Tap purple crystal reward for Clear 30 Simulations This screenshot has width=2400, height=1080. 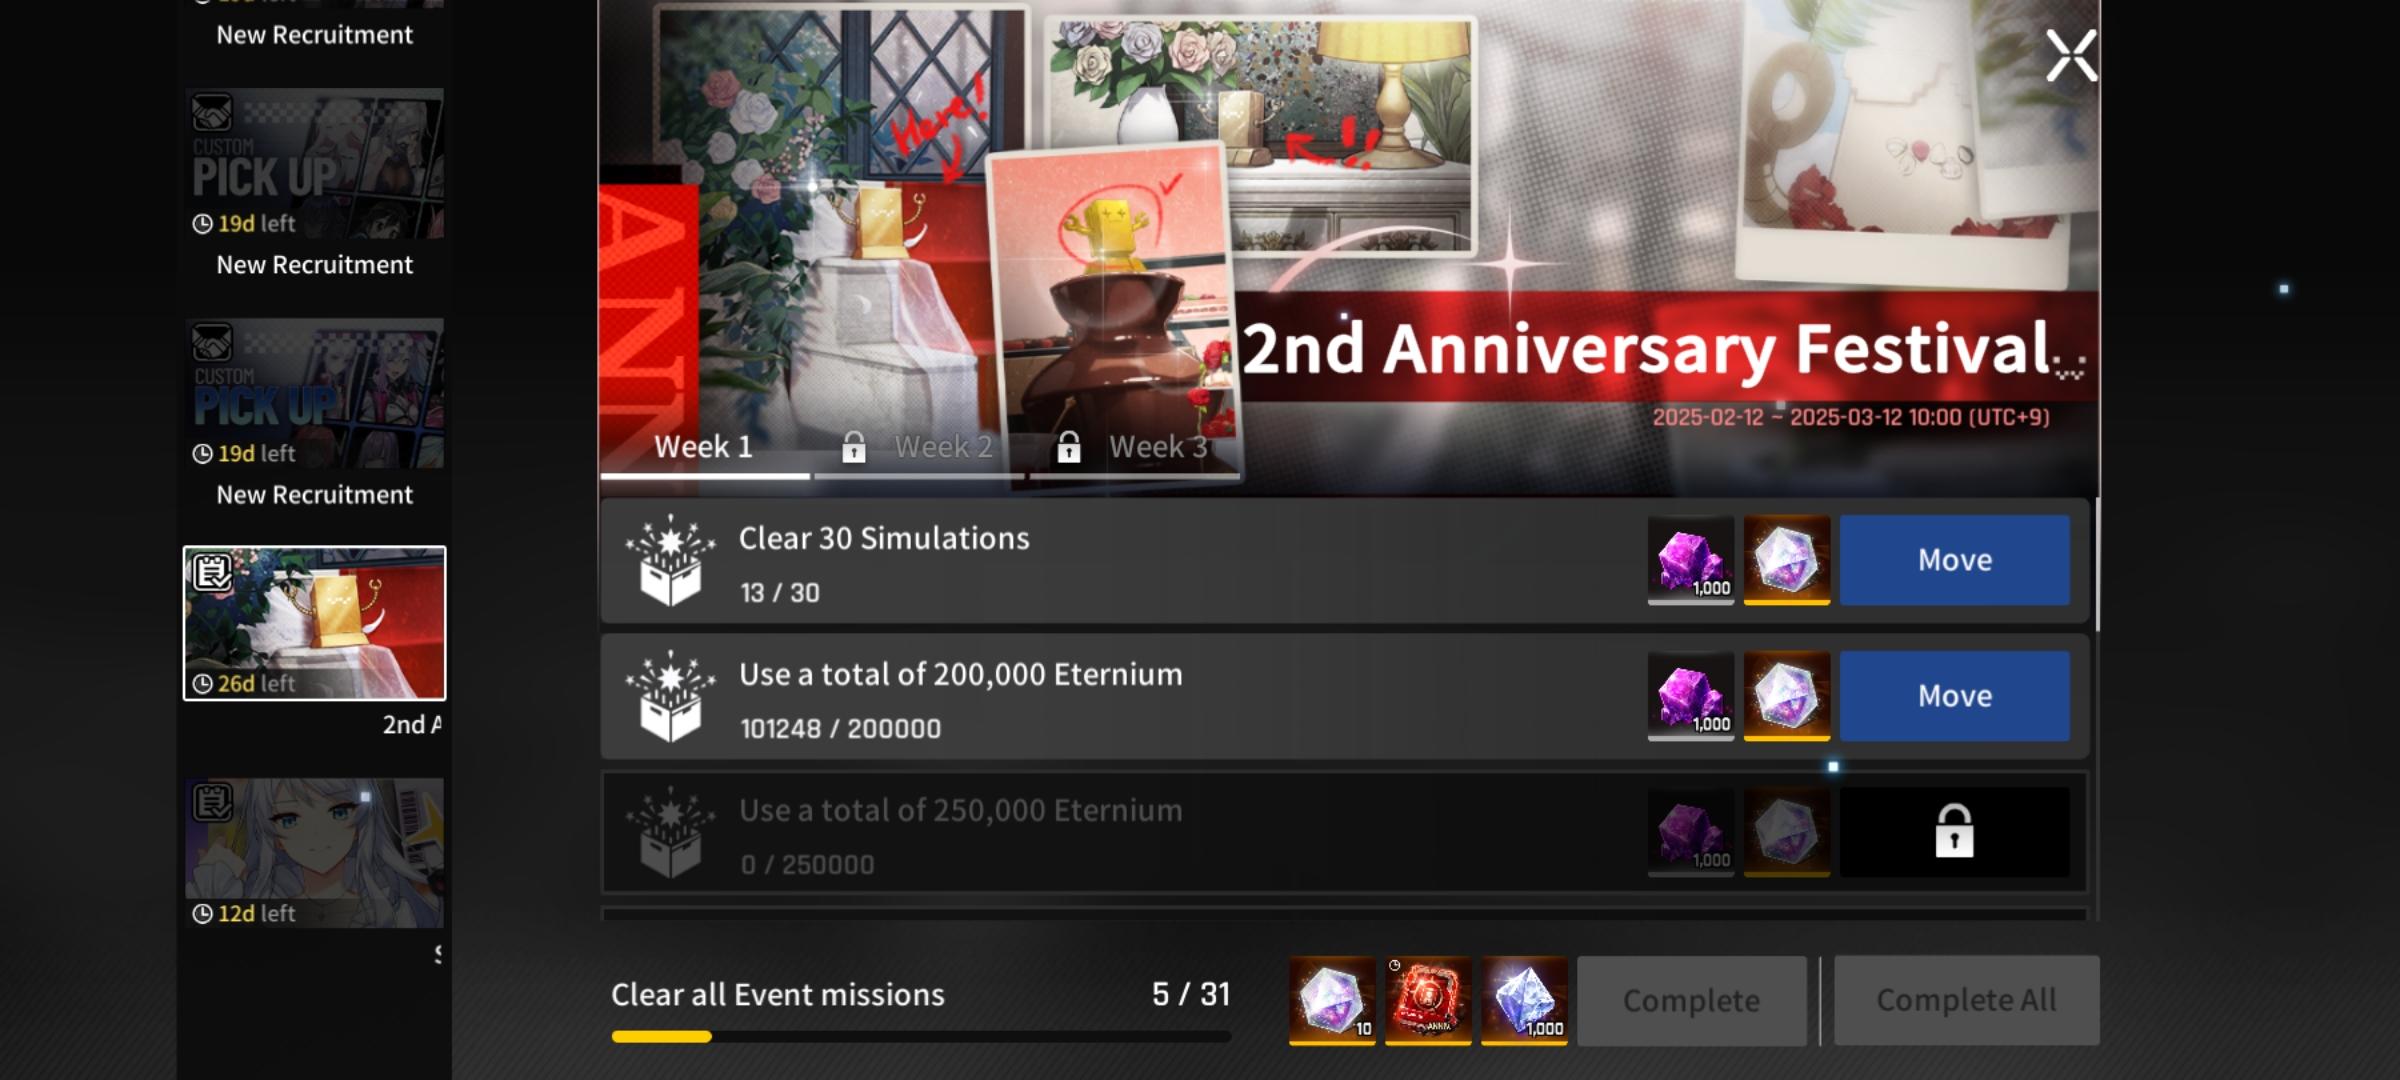[x=1691, y=560]
